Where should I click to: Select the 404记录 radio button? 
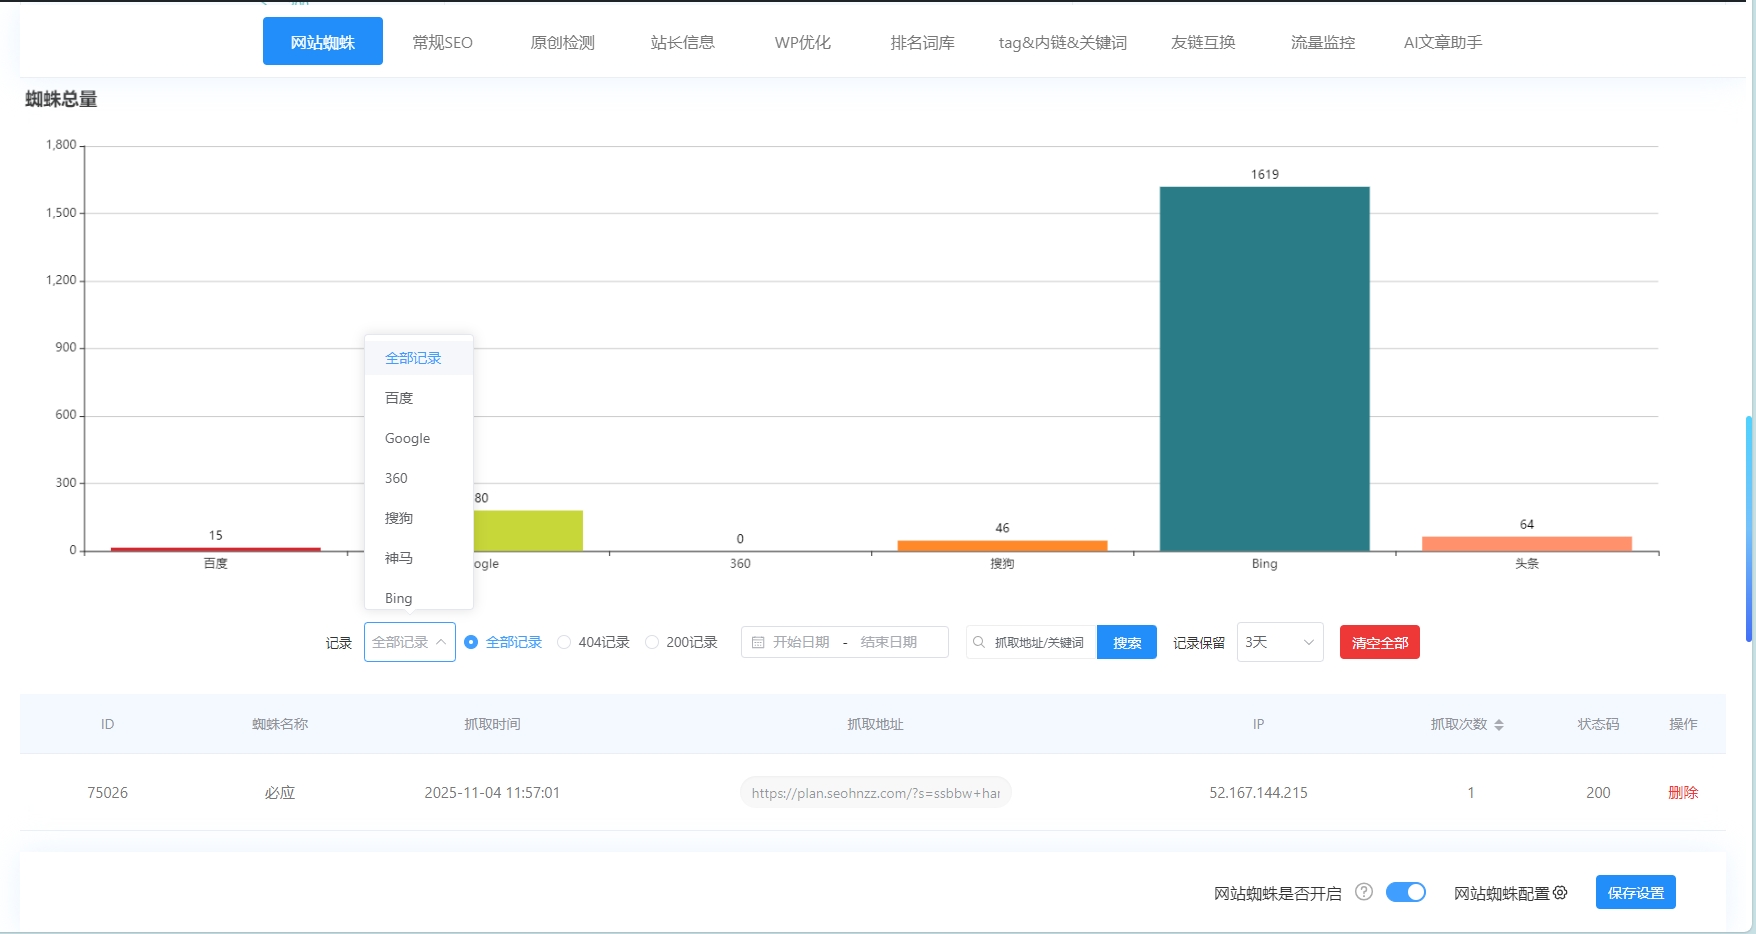(564, 642)
